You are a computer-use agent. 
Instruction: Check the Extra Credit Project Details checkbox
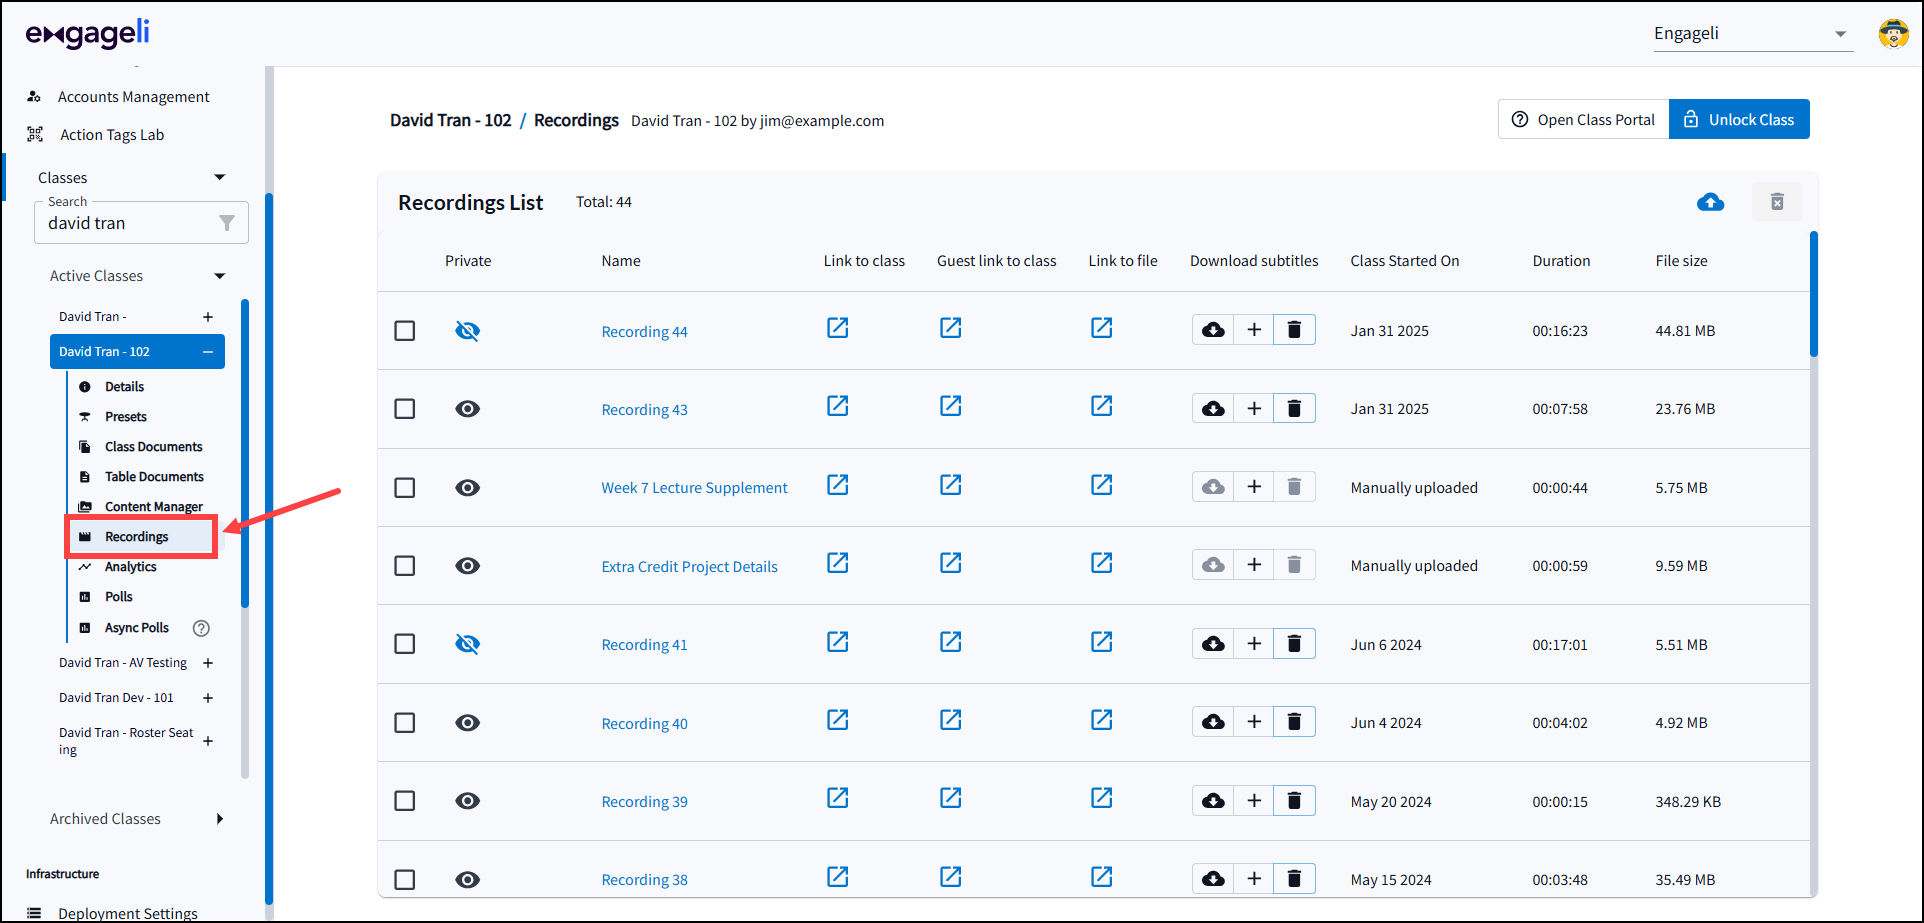[x=405, y=566]
